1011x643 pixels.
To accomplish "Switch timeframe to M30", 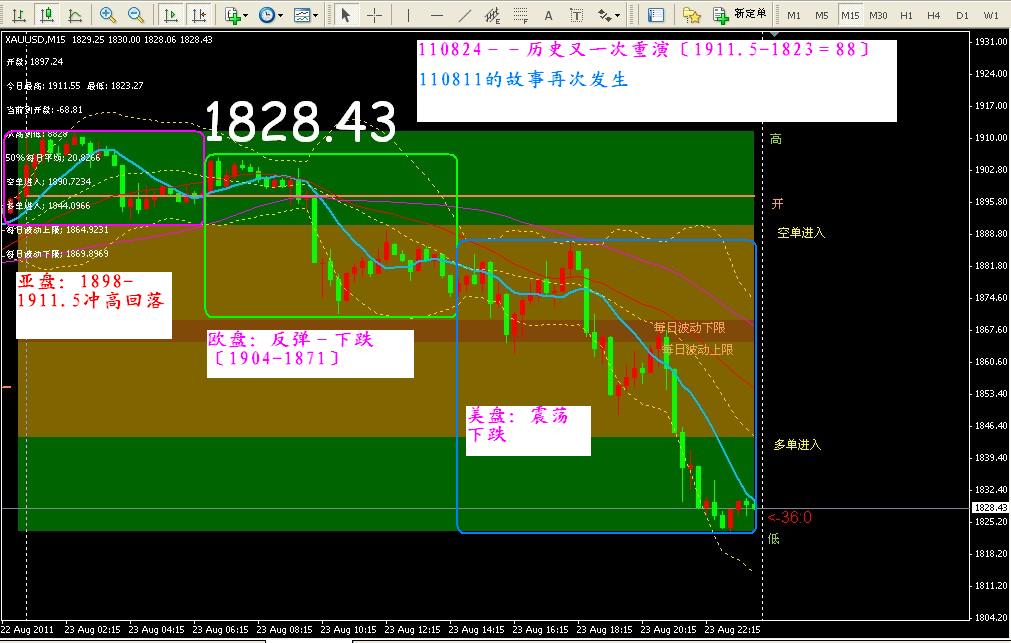I will coord(878,15).
